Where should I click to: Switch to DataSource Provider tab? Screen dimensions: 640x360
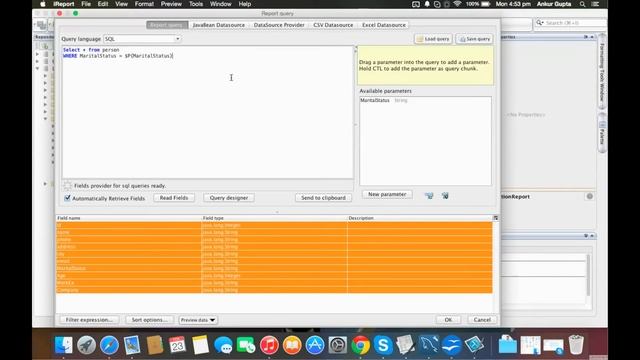click(x=279, y=25)
